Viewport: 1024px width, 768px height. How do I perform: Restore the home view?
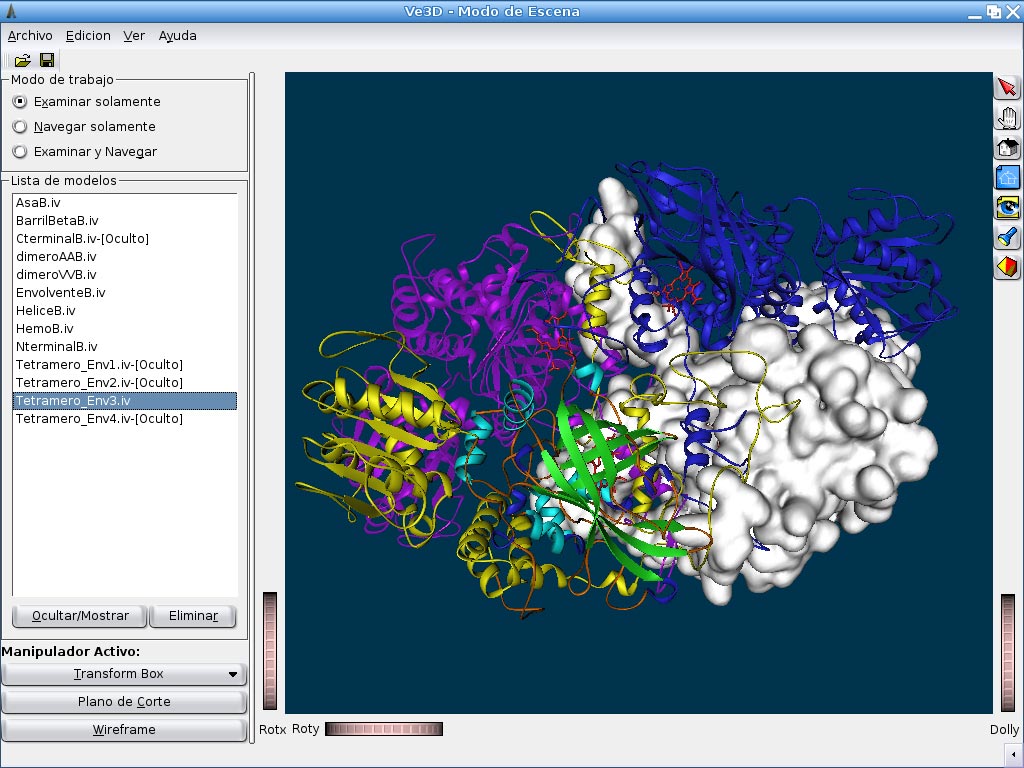(x=1008, y=147)
